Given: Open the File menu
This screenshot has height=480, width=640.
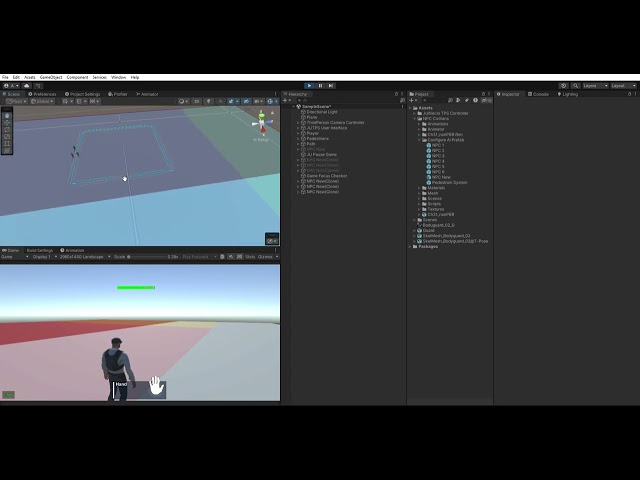Looking at the screenshot, I should [x=5, y=77].
